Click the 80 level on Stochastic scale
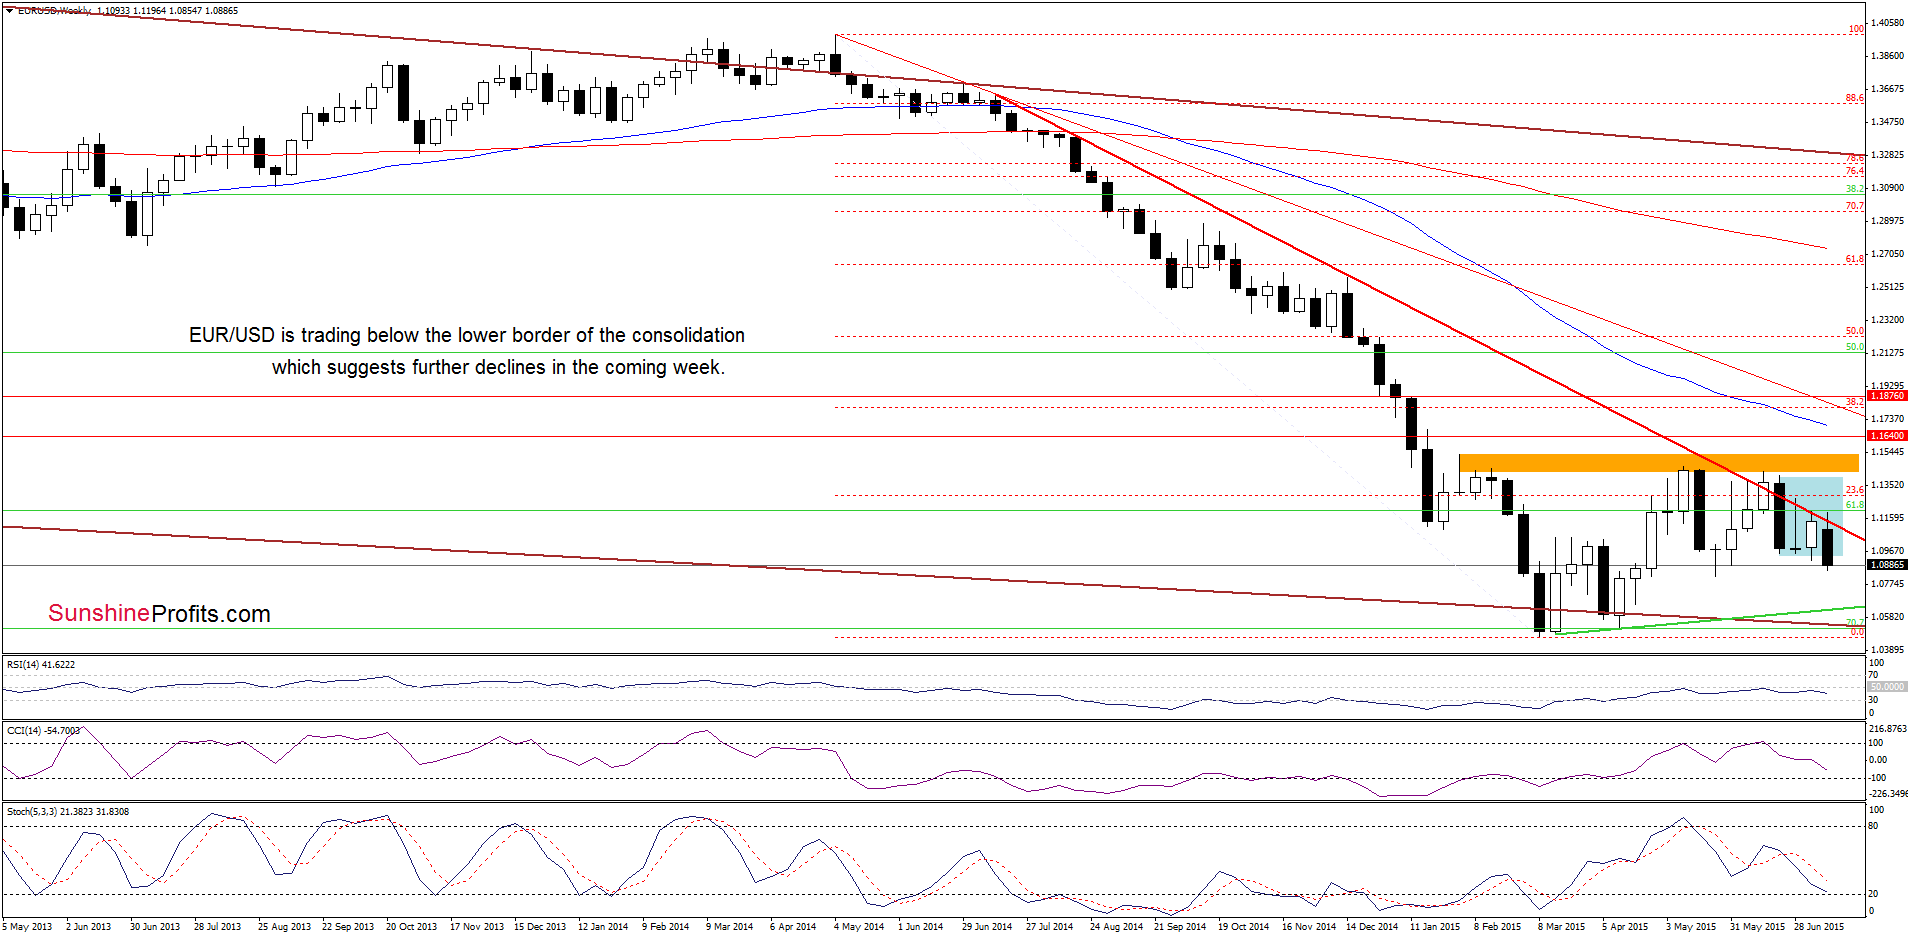 coord(1873,826)
